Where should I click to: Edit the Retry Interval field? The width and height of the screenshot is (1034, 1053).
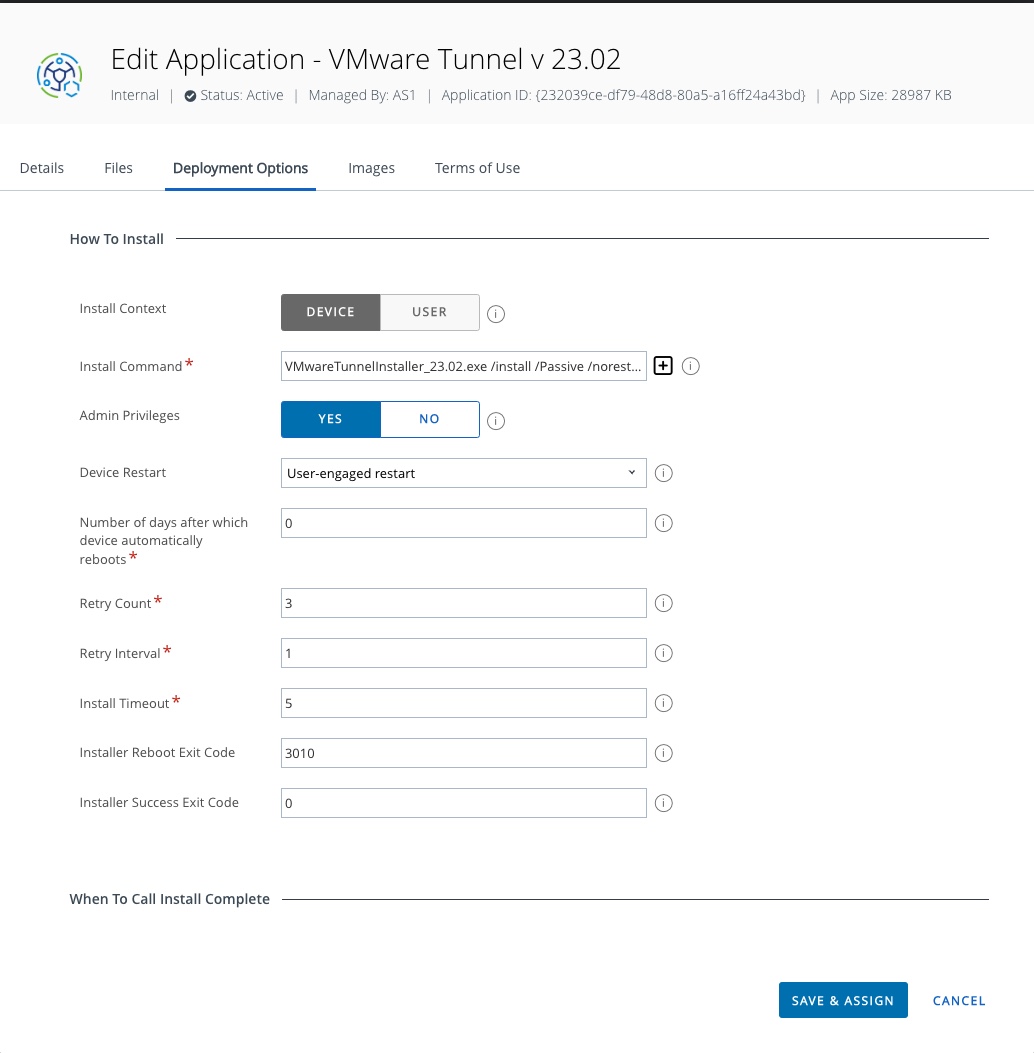(463, 653)
